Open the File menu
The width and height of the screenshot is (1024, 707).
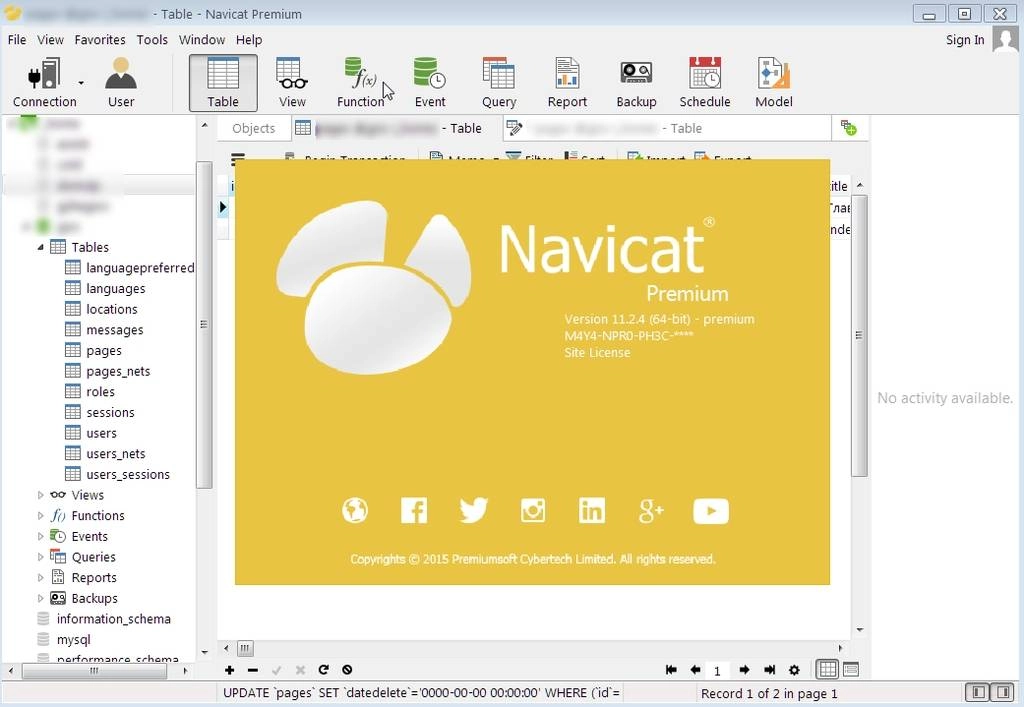[17, 40]
